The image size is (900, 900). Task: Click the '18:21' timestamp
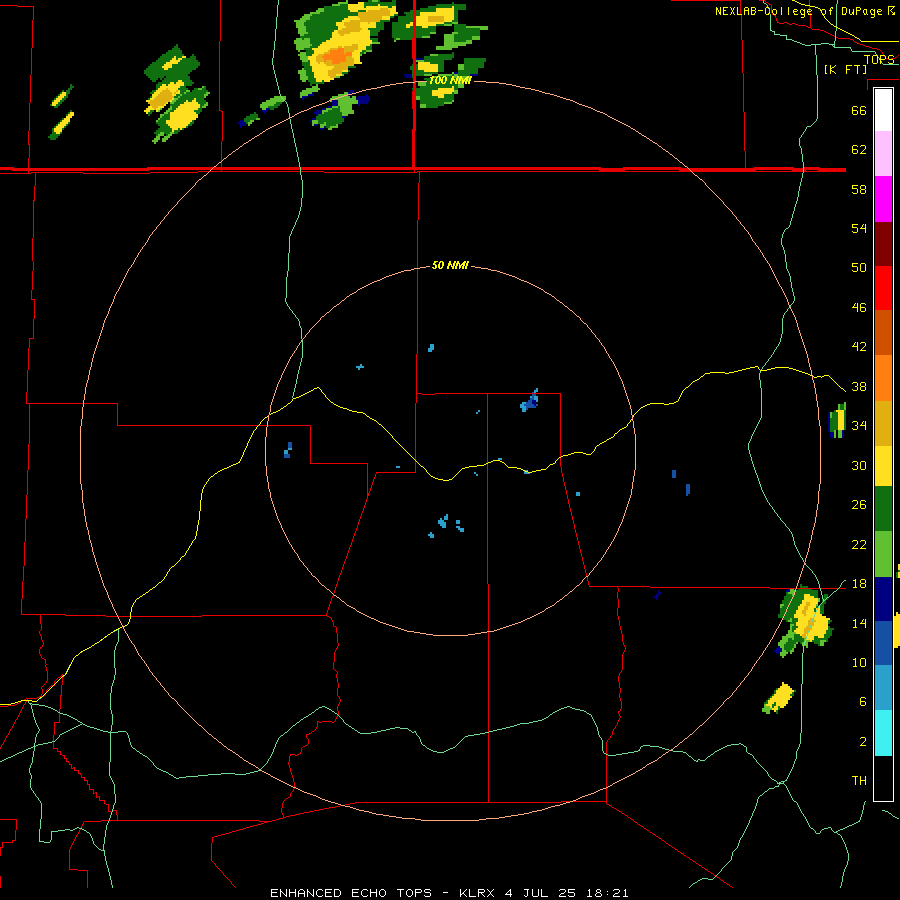607,893
